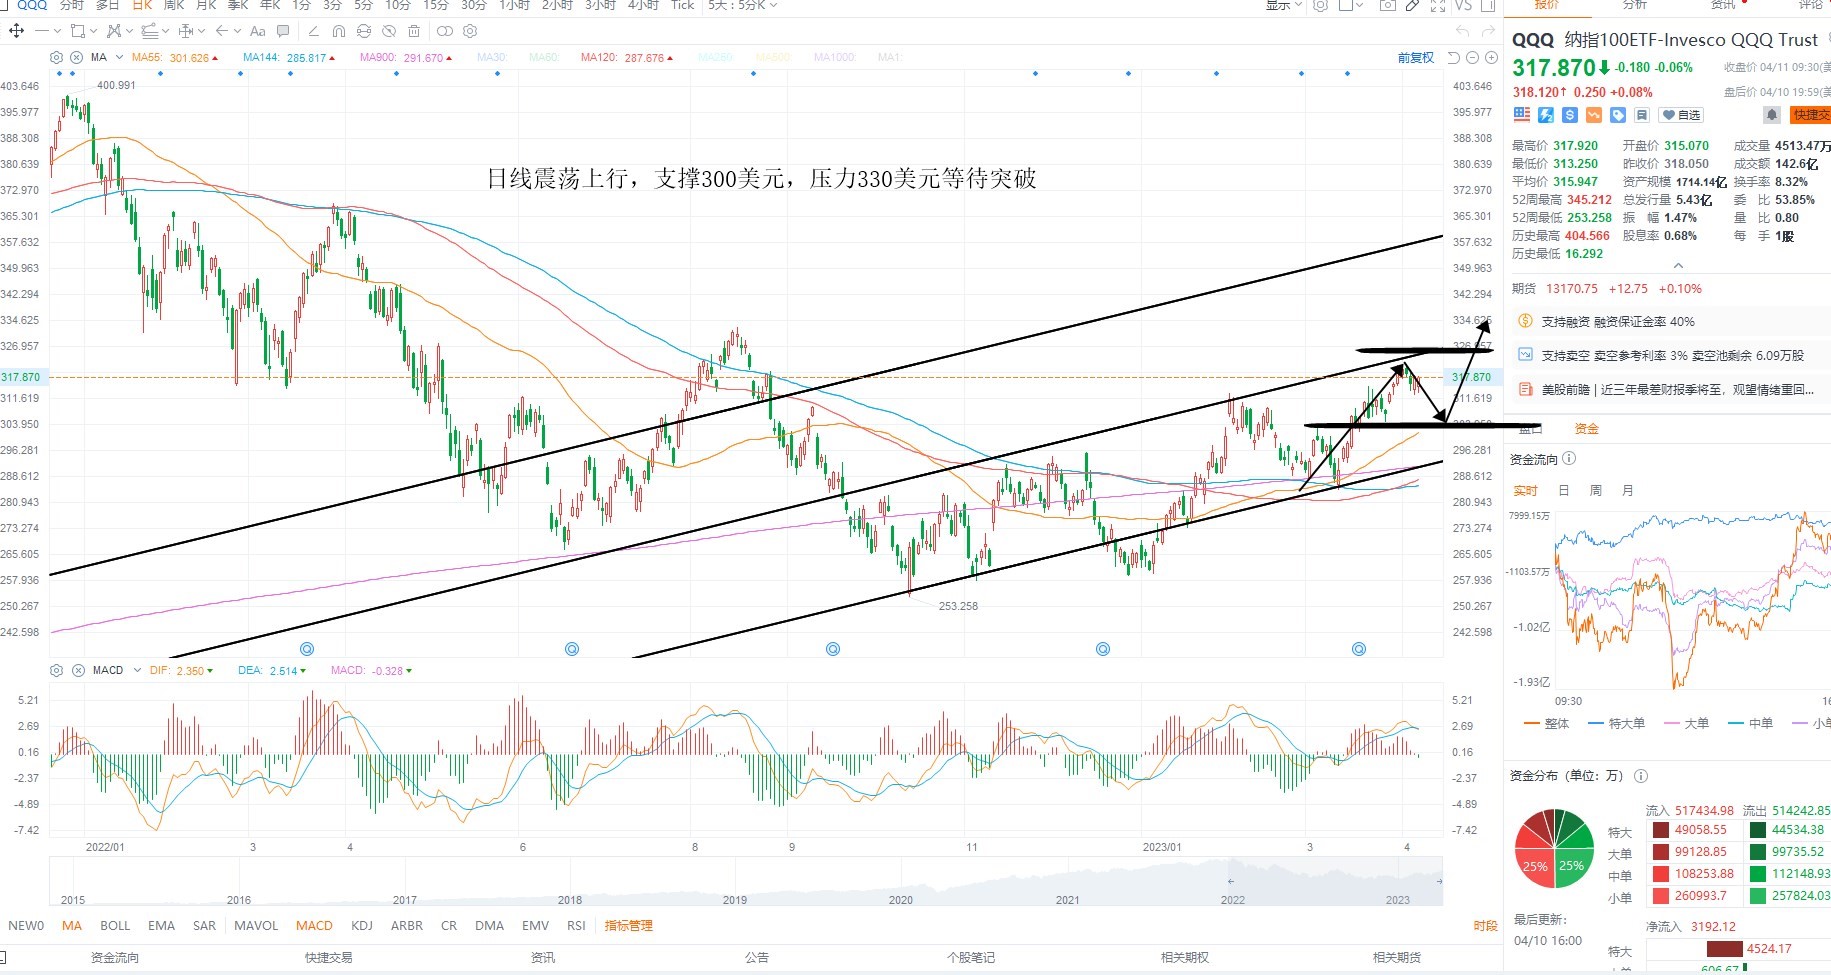Screen dimensions: 1831x975
Task: Remove the MA indicator with X
Action: [76, 57]
